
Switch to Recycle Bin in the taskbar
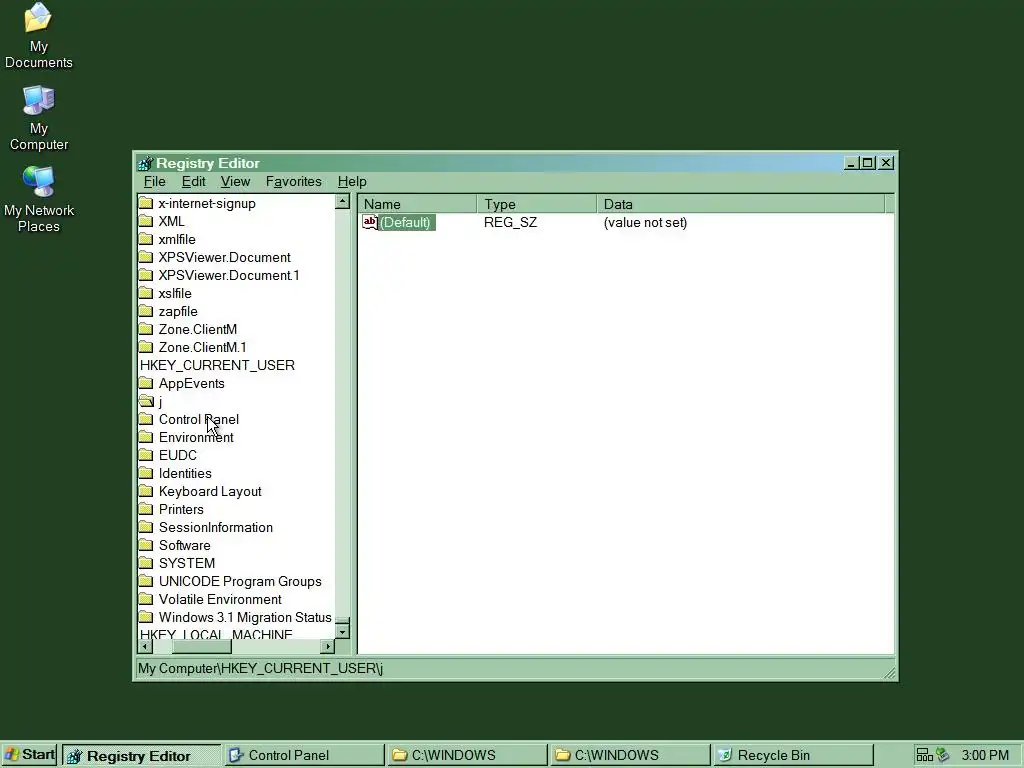pos(793,756)
